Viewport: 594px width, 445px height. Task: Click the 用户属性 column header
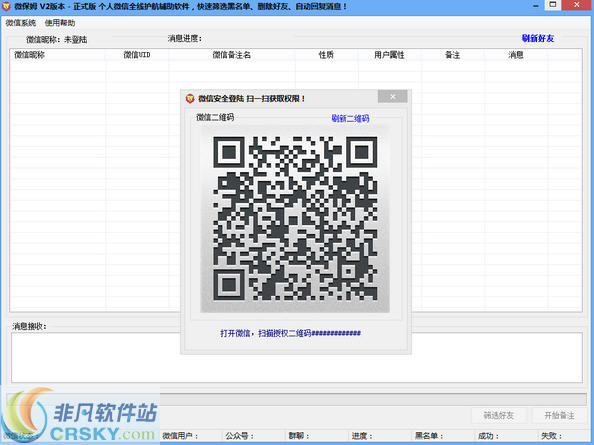point(389,55)
